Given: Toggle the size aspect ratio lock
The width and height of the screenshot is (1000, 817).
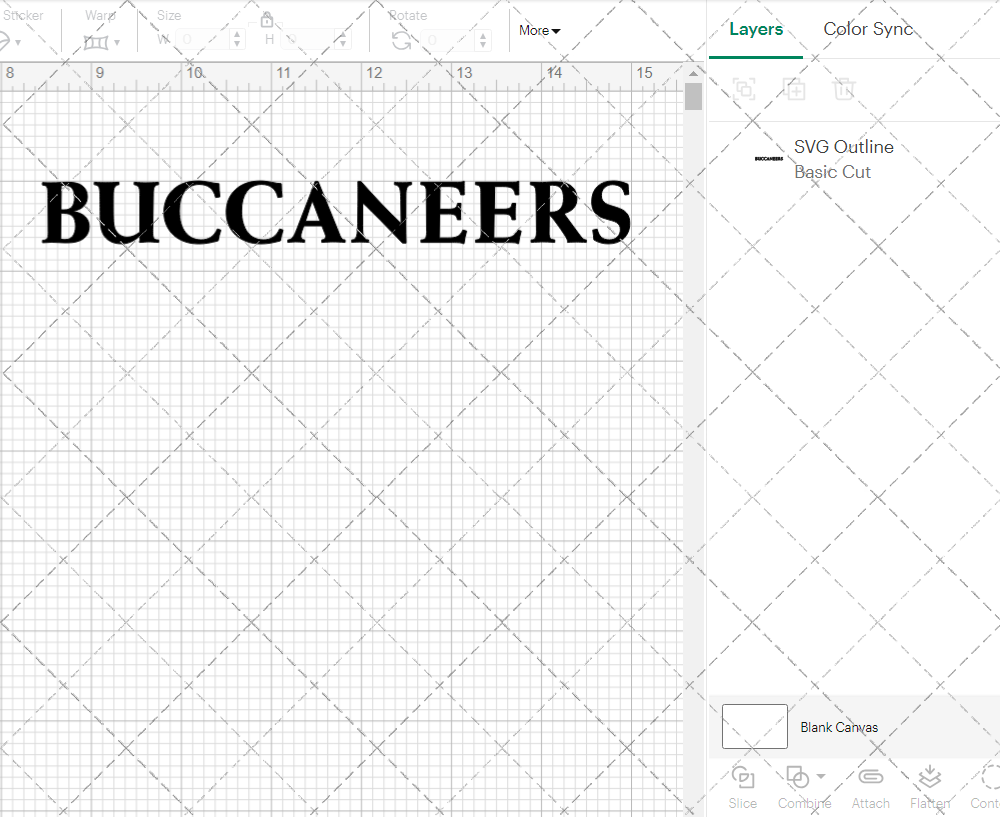Looking at the screenshot, I should pos(267,19).
